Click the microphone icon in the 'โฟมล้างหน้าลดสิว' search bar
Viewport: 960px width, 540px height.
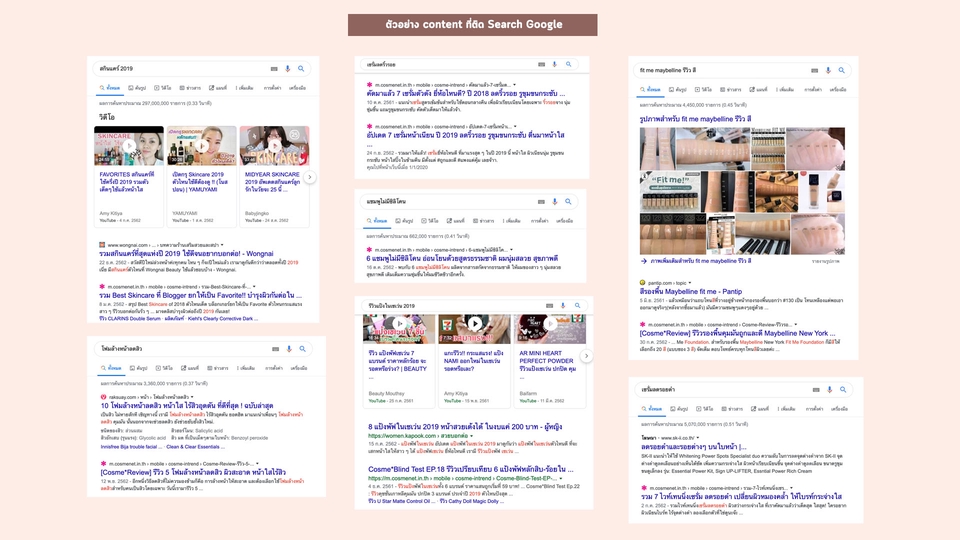click(x=289, y=348)
